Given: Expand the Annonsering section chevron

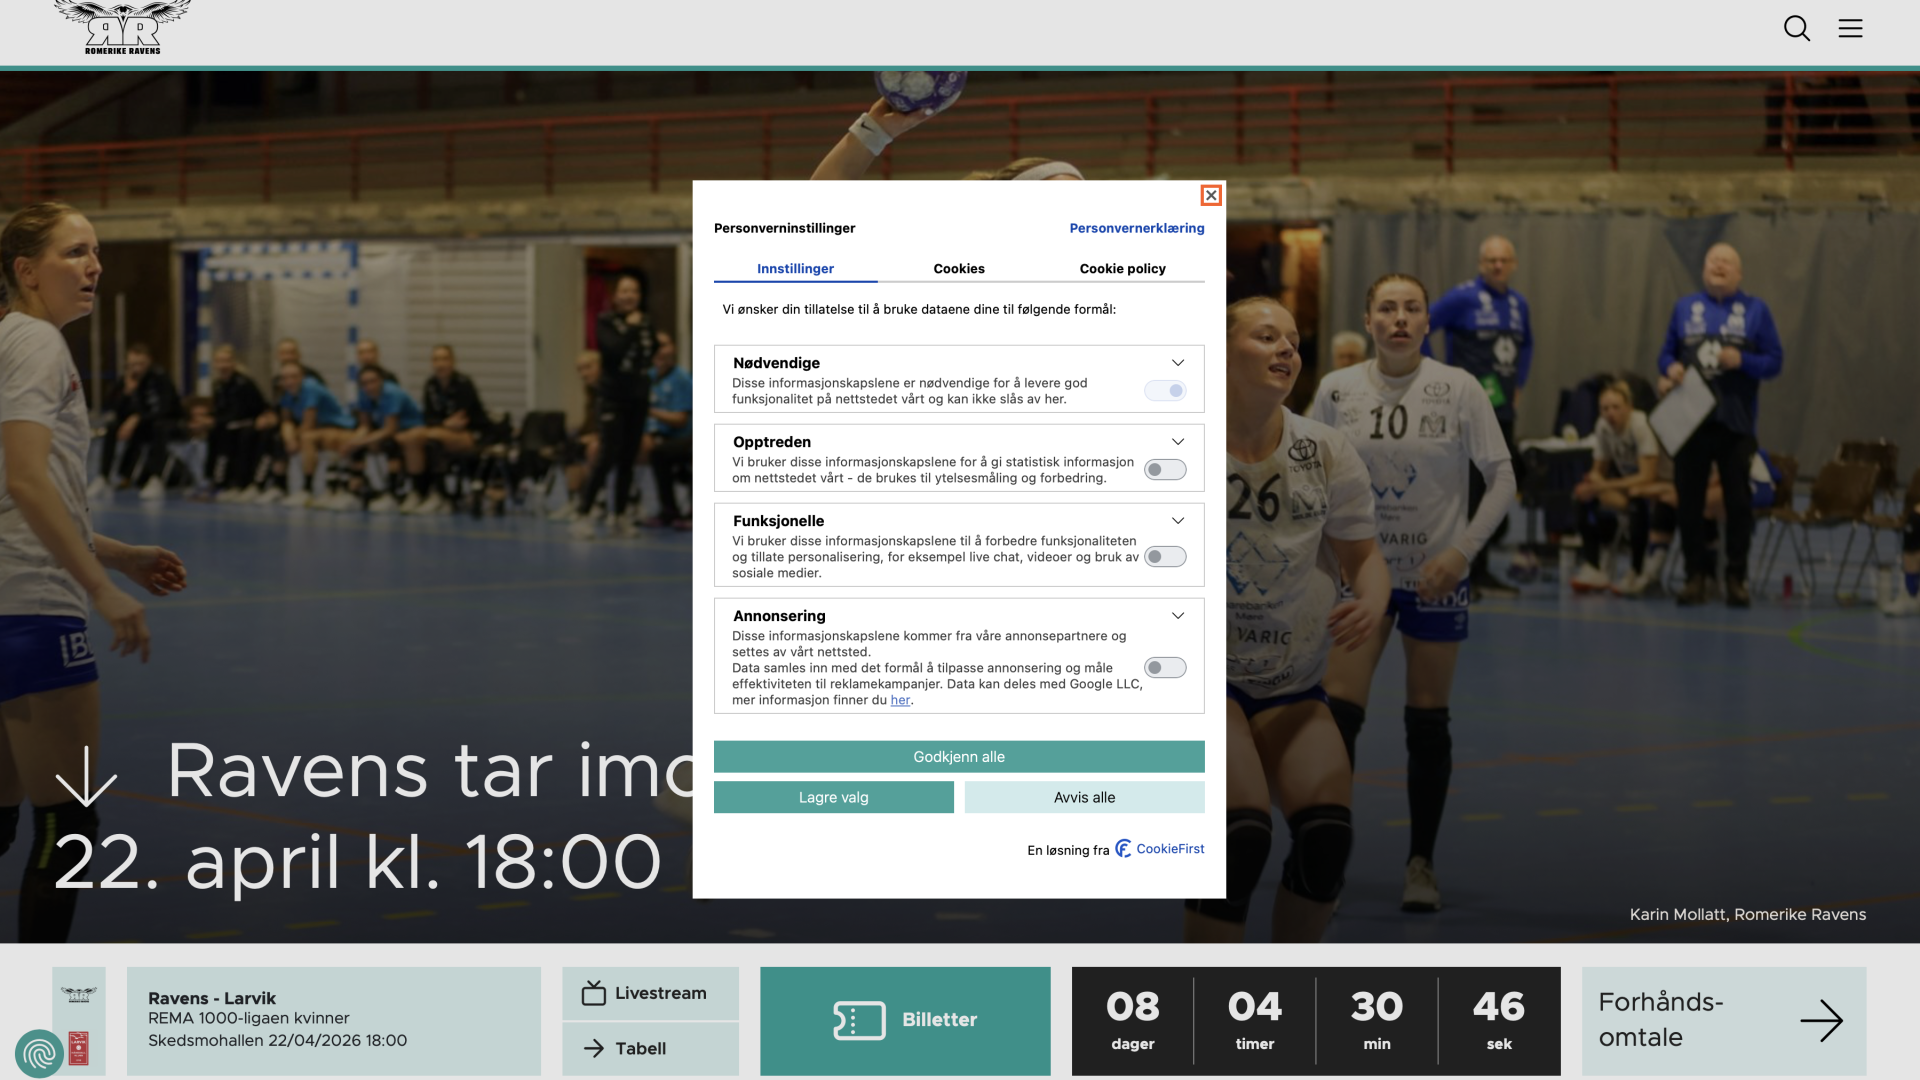Looking at the screenshot, I should 1178,616.
